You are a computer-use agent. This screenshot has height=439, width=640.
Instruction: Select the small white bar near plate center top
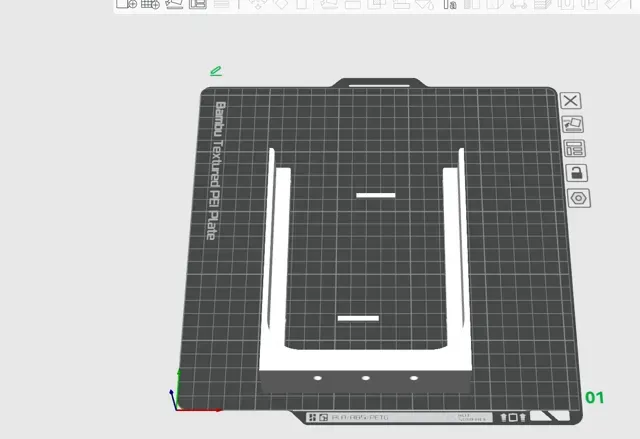(376, 195)
